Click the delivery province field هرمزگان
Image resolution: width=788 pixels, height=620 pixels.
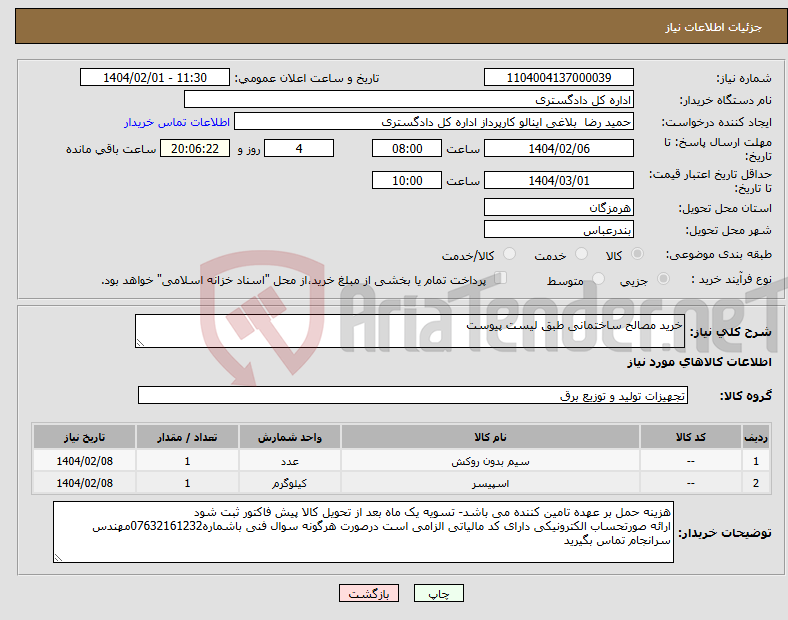(x=558, y=207)
